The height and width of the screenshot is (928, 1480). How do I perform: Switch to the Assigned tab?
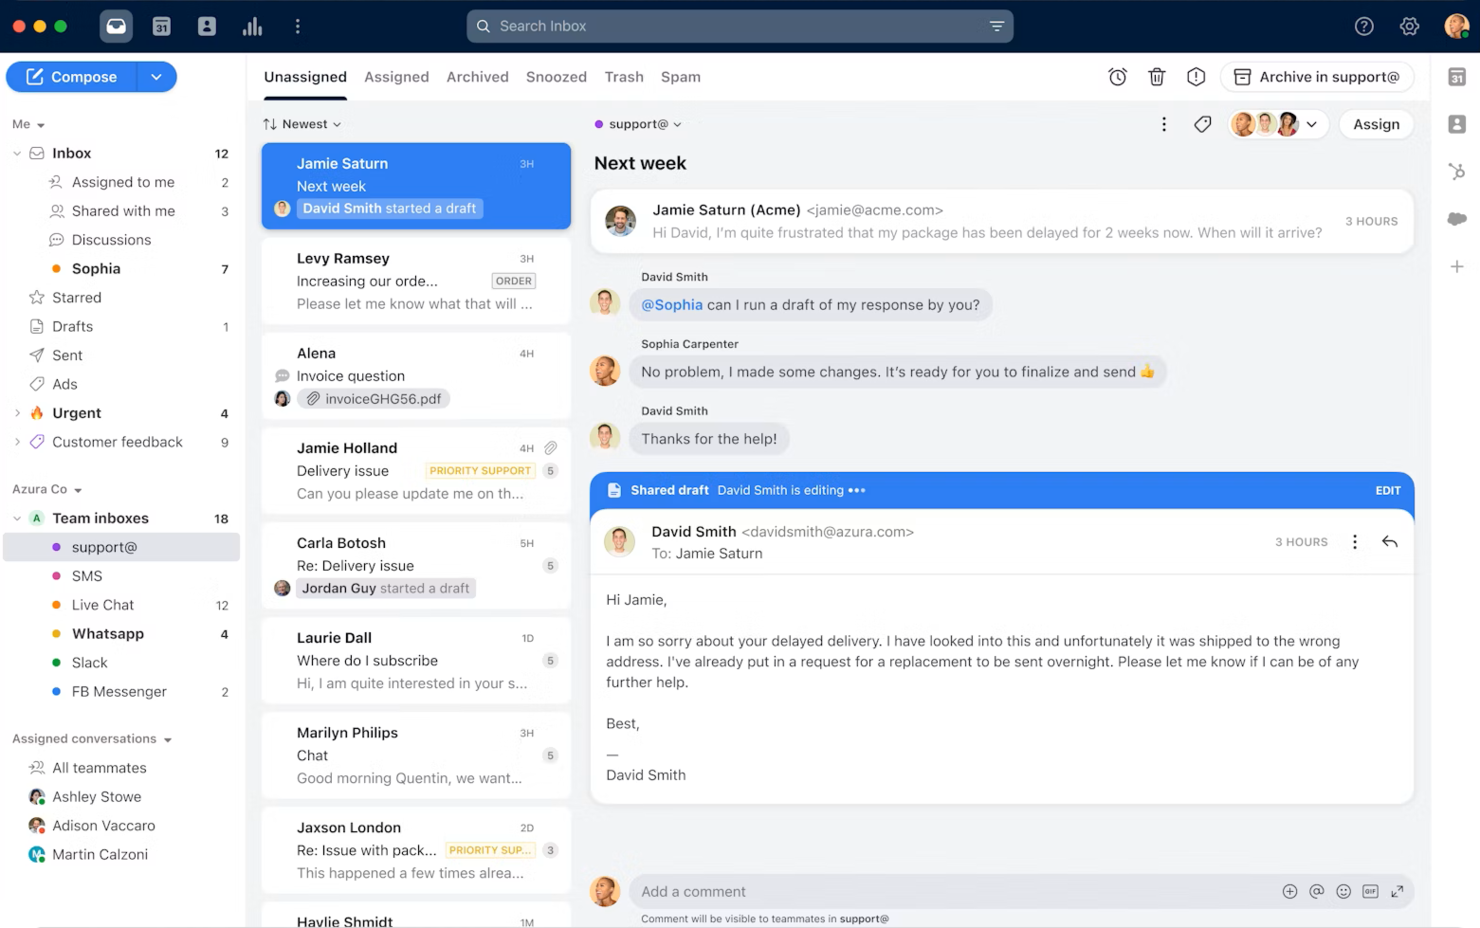(x=396, y=77)
